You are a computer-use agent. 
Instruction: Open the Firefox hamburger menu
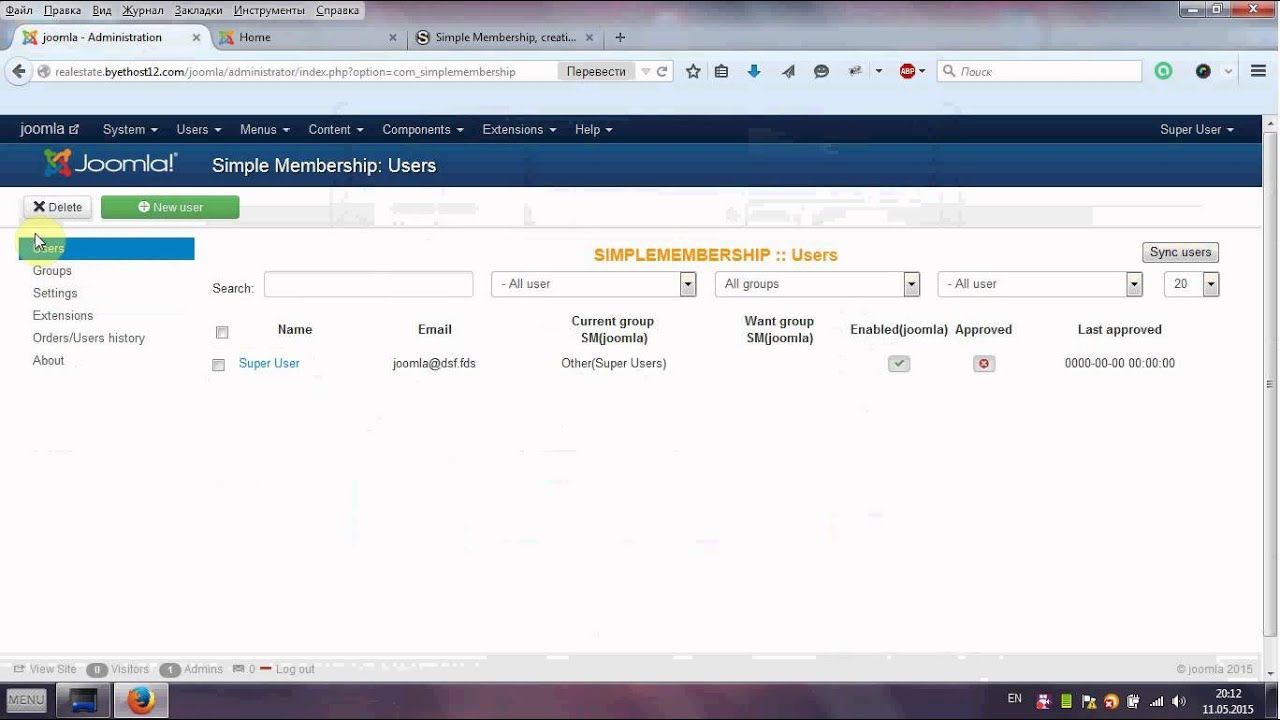click(x=1258, y=71)
